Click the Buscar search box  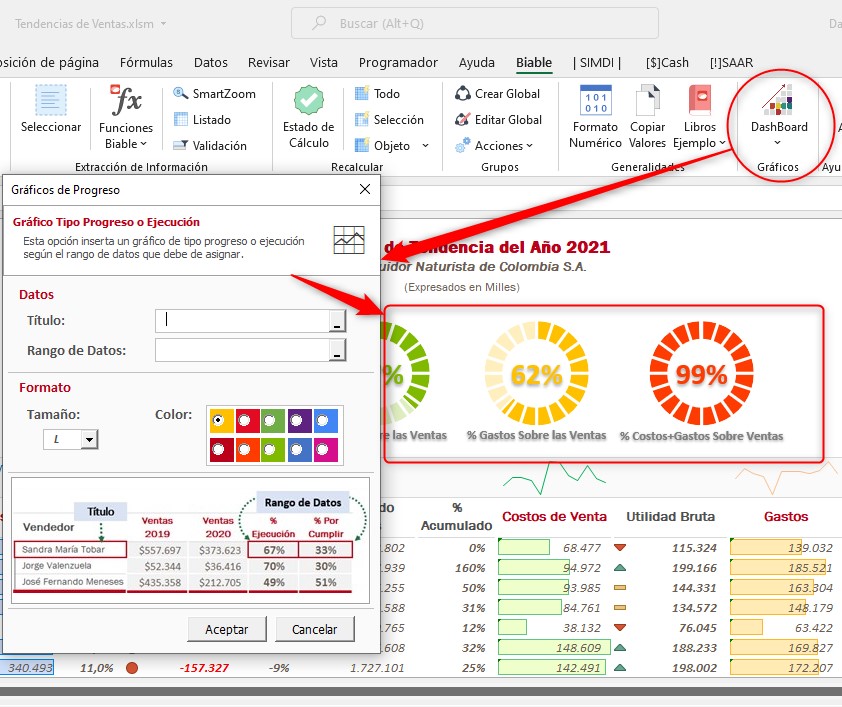pyautogui.click(x=475, y=23)
